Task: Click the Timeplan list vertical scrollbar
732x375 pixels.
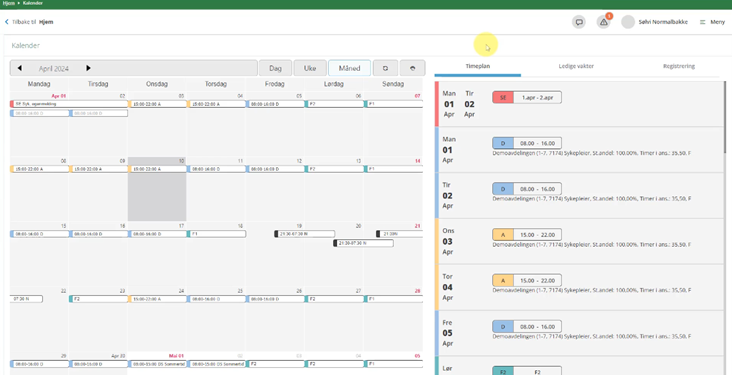Action: coord(725,117)
